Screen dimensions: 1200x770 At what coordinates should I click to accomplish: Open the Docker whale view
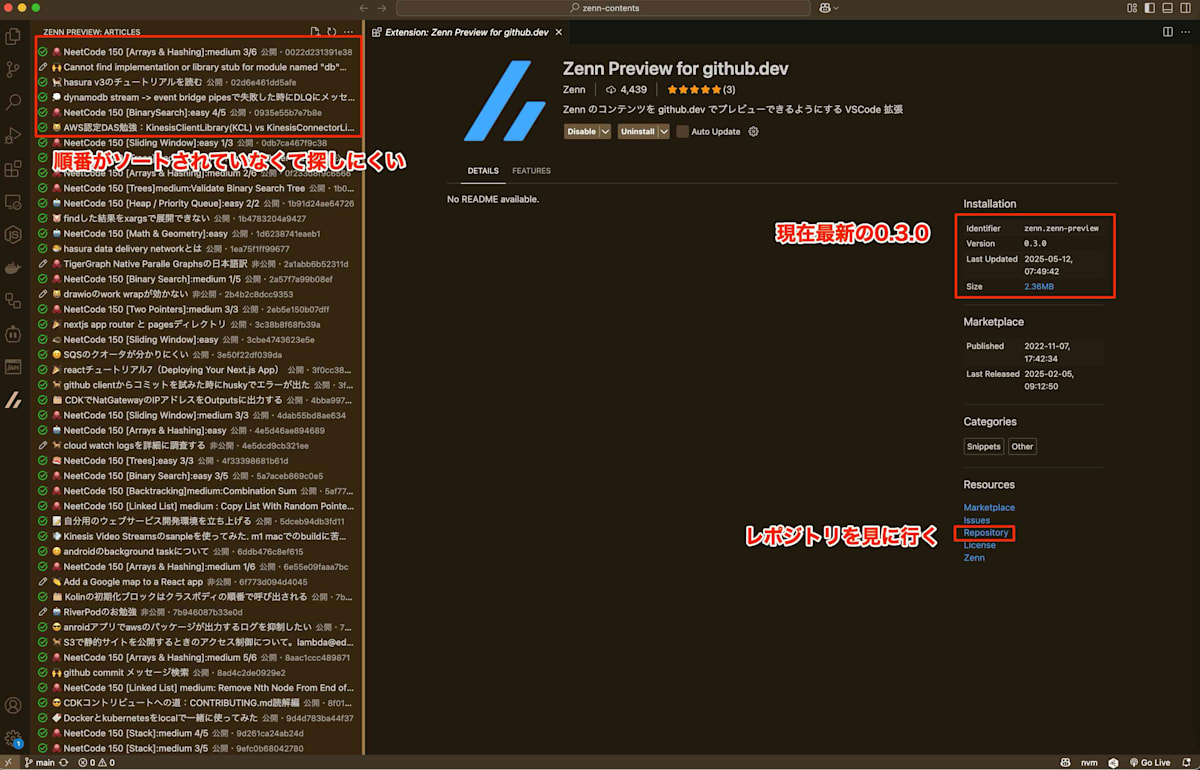tap(14, 267)
